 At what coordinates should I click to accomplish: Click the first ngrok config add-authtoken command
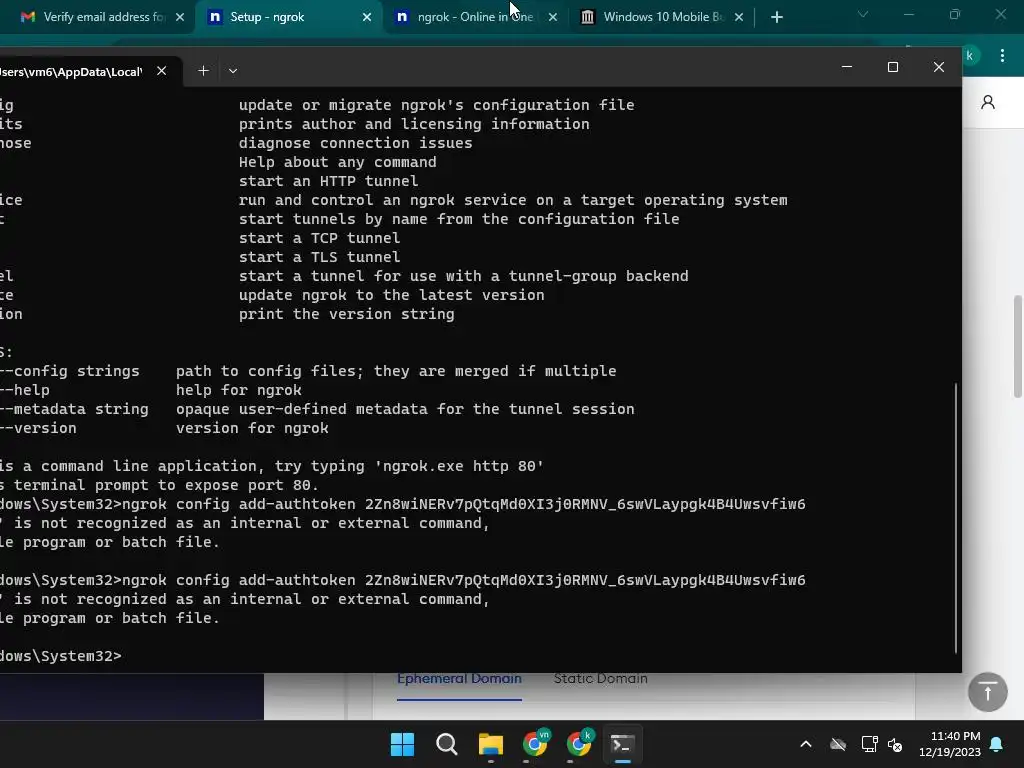[x=464, y=504]
